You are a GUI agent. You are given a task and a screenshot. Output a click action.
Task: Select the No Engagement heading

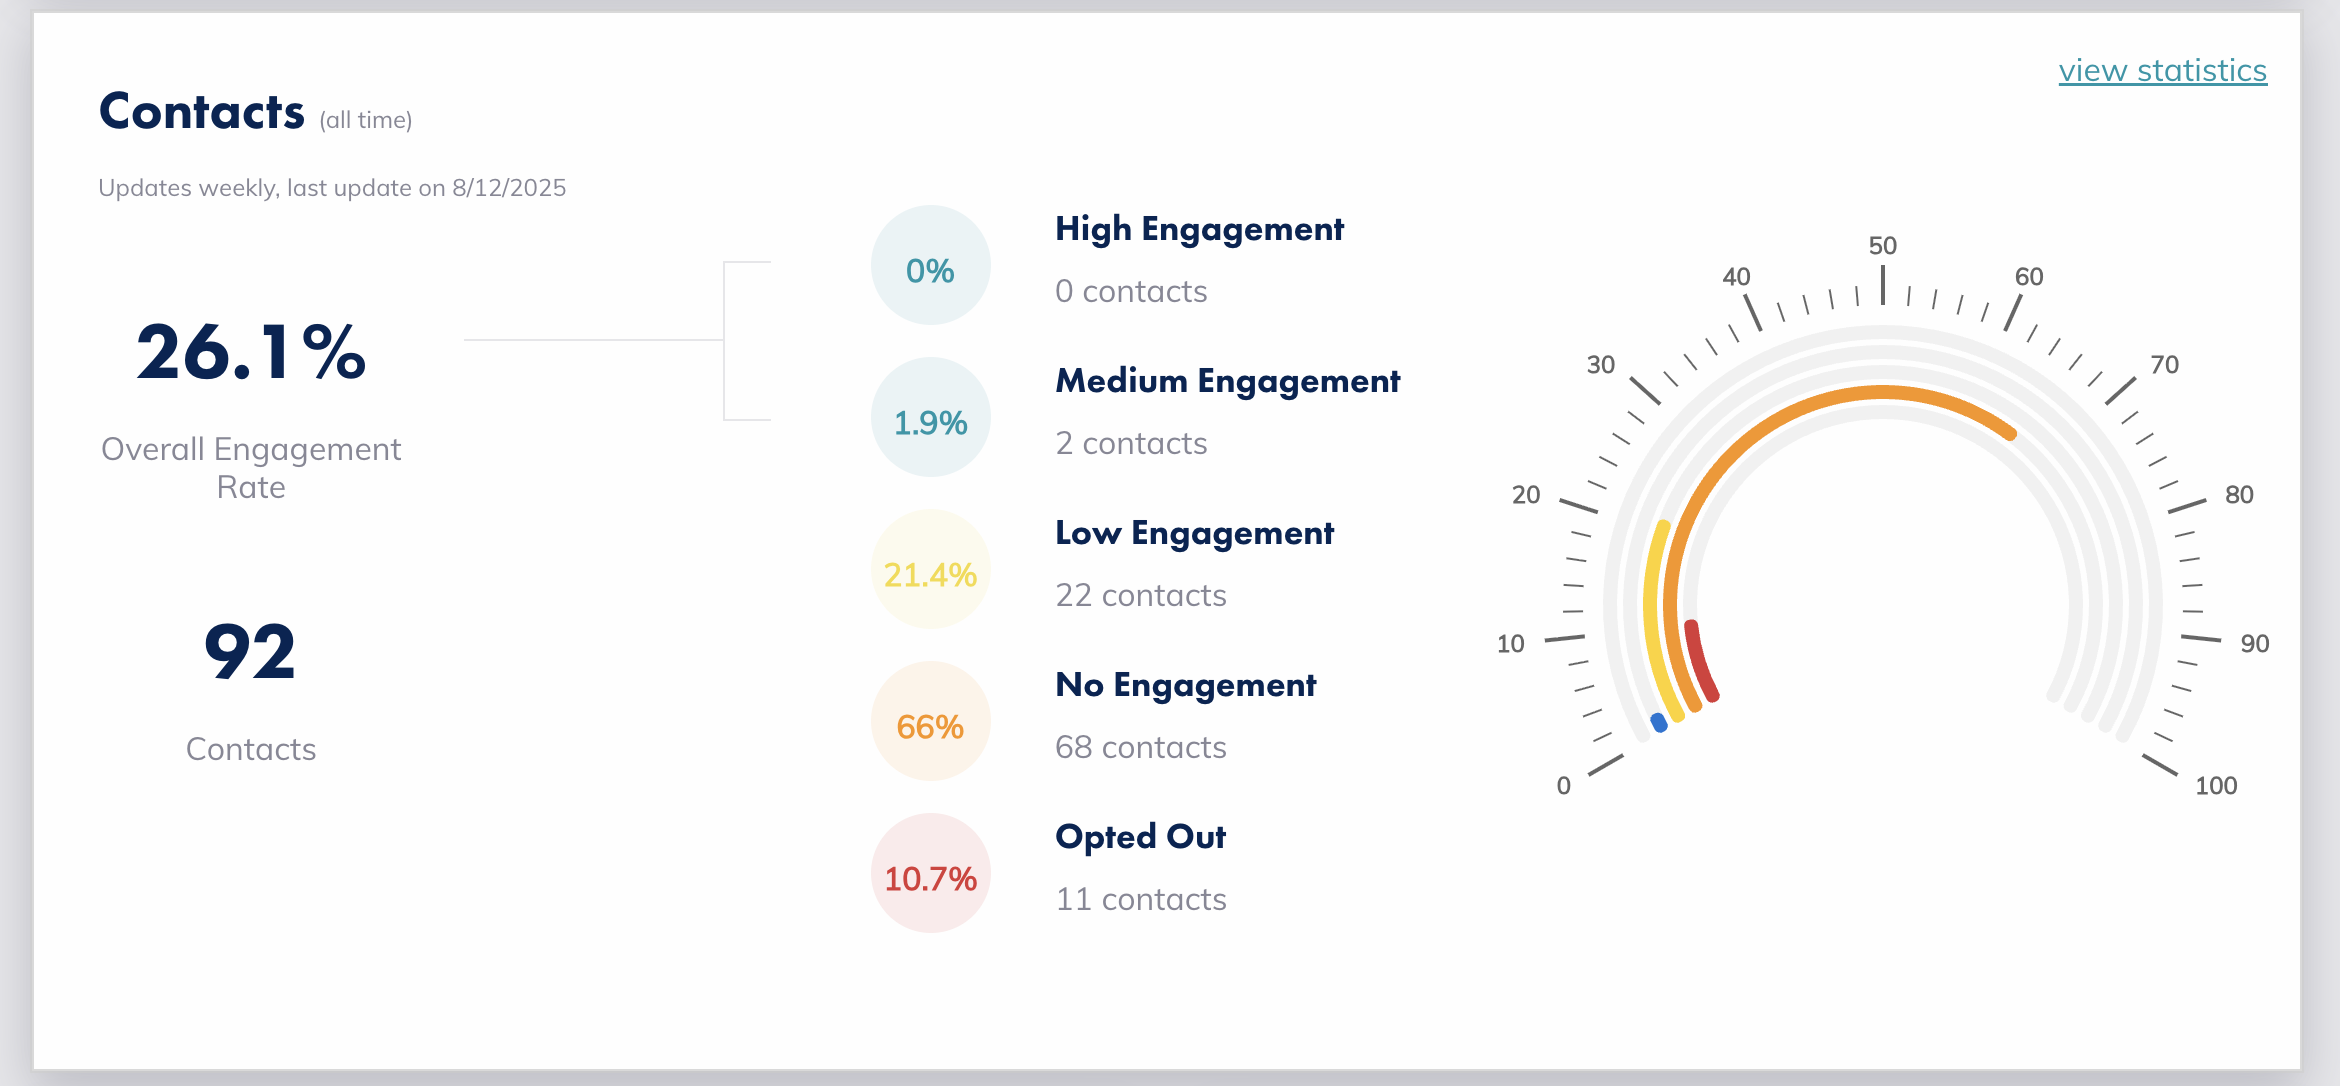pyautogui.click(x=1185, y=685)
